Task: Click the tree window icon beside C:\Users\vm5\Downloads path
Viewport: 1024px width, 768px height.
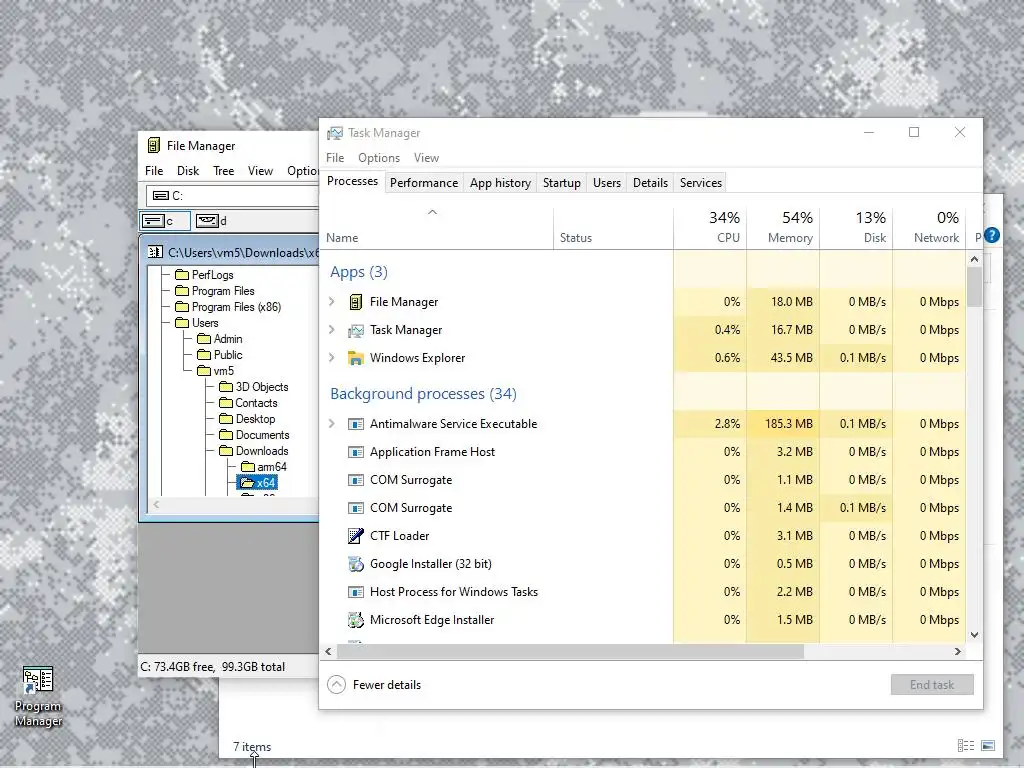Action: point(155,252)
